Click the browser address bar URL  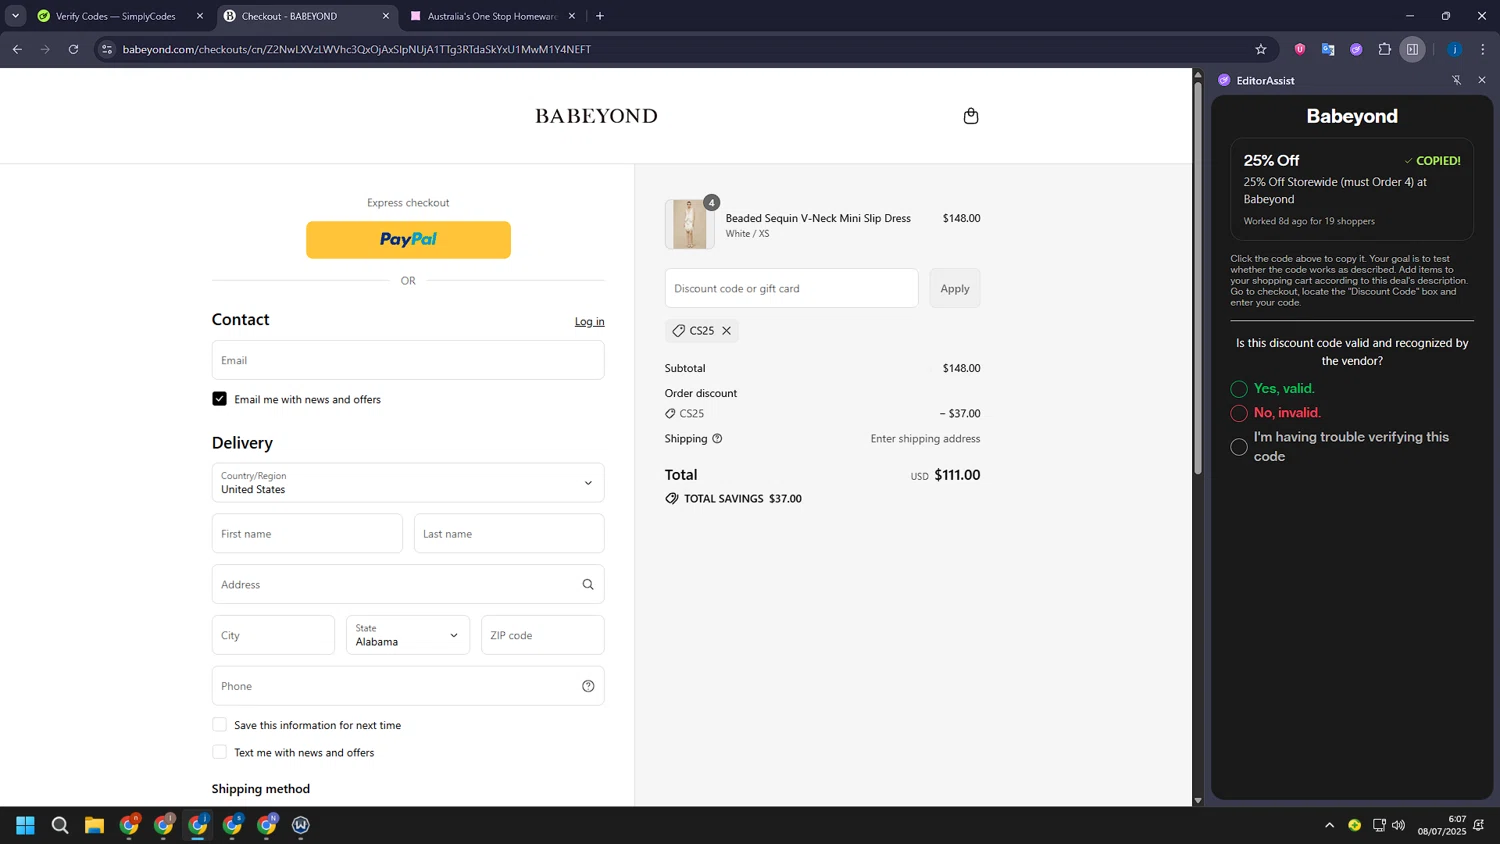357,49
